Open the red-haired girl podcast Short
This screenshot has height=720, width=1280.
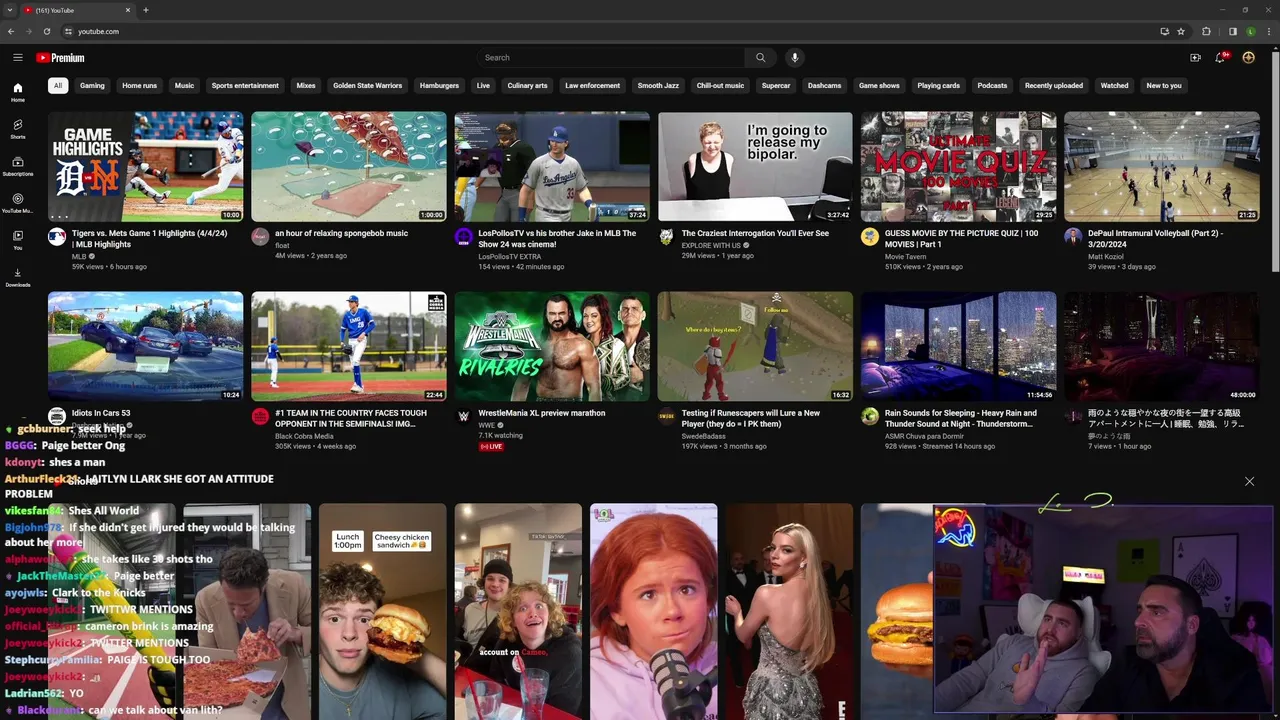(653, 612)
